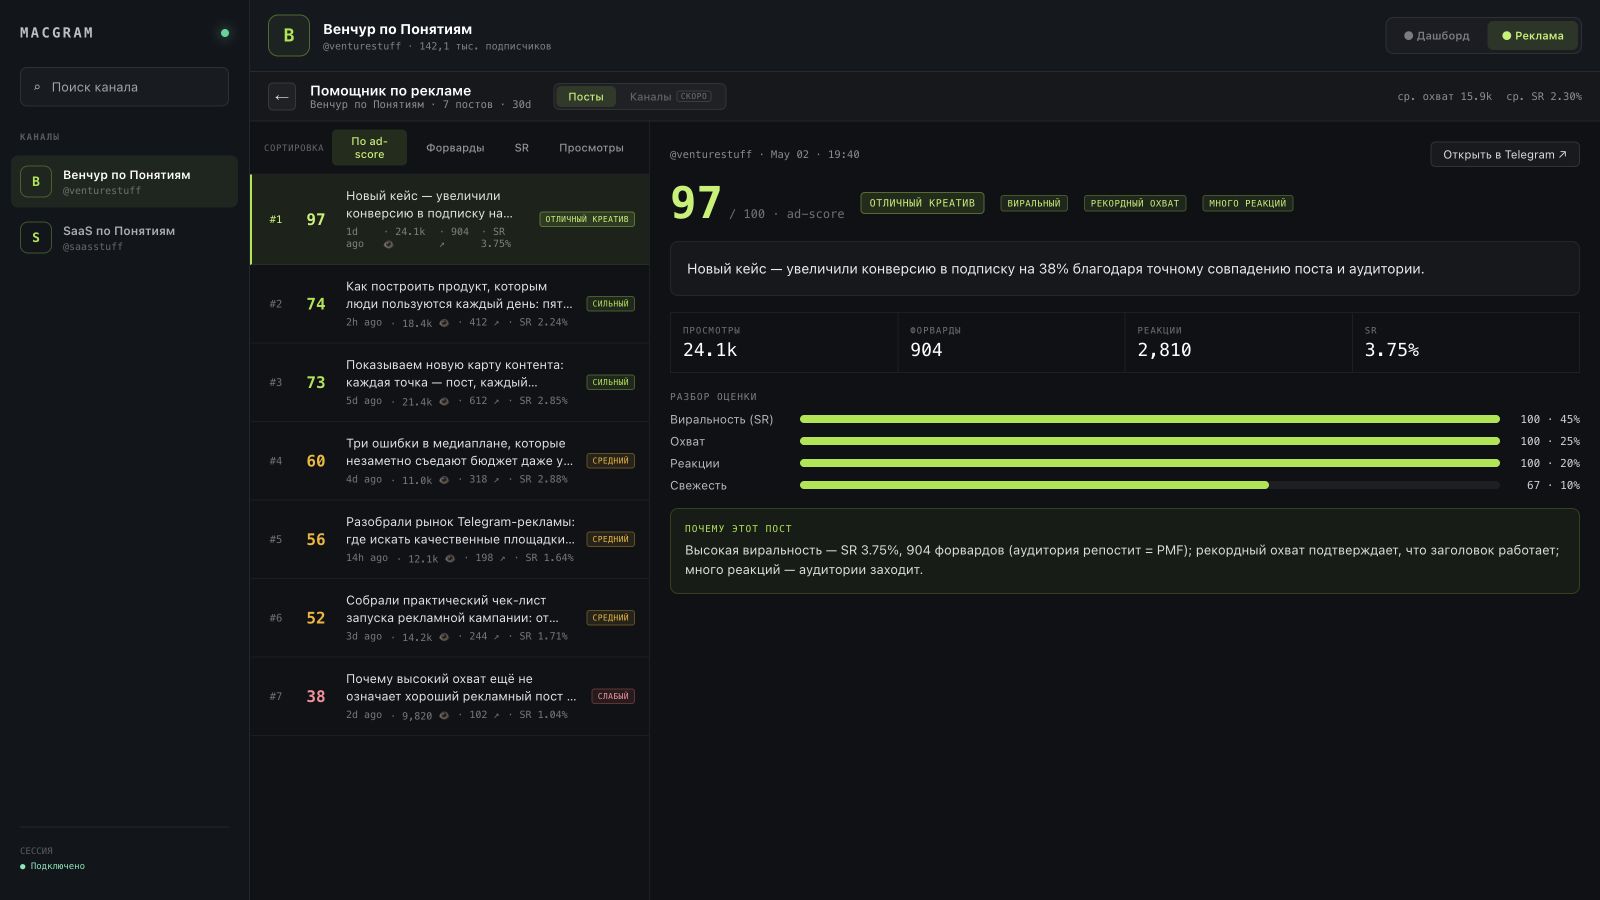This screenshot has height=900, width=1600.
Task: Click the back arrow button
Action: click(282, 97)
